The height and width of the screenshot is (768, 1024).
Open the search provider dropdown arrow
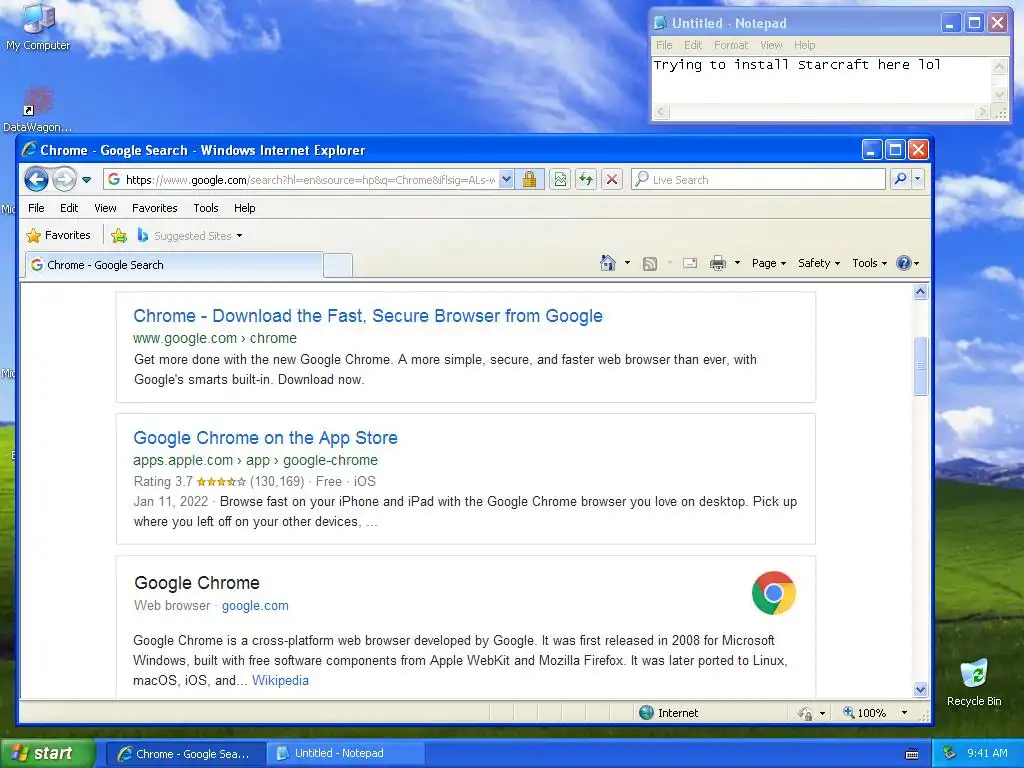click(x=918, y=179)
